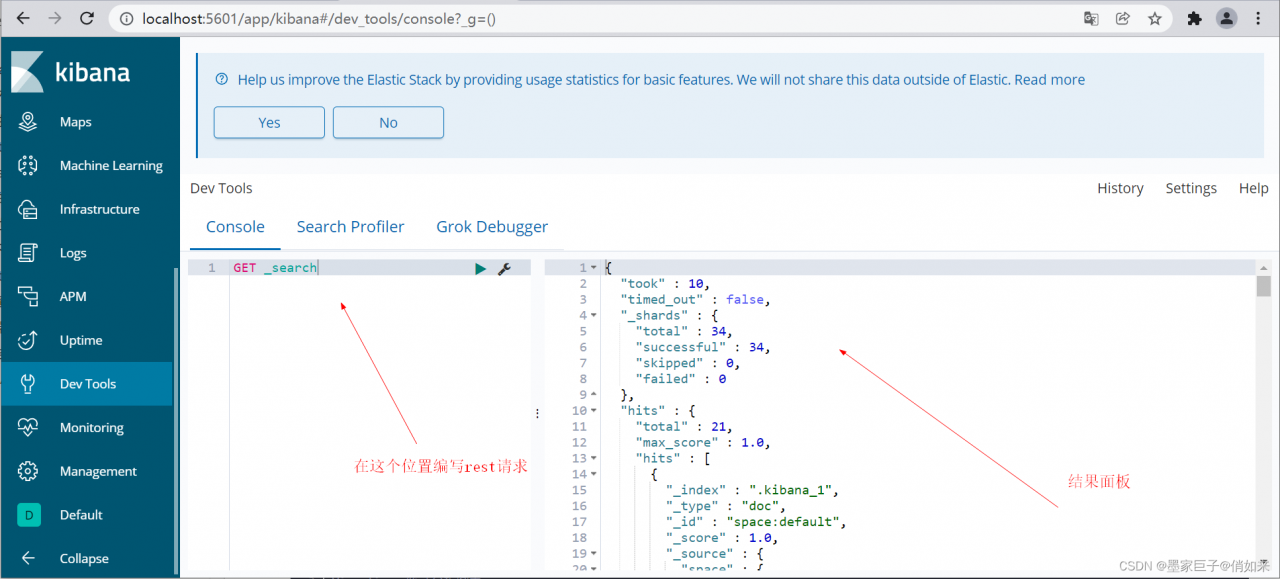Click the browser forward arrow
Screen dimensions: 1280x579
(x=55, y=18)
